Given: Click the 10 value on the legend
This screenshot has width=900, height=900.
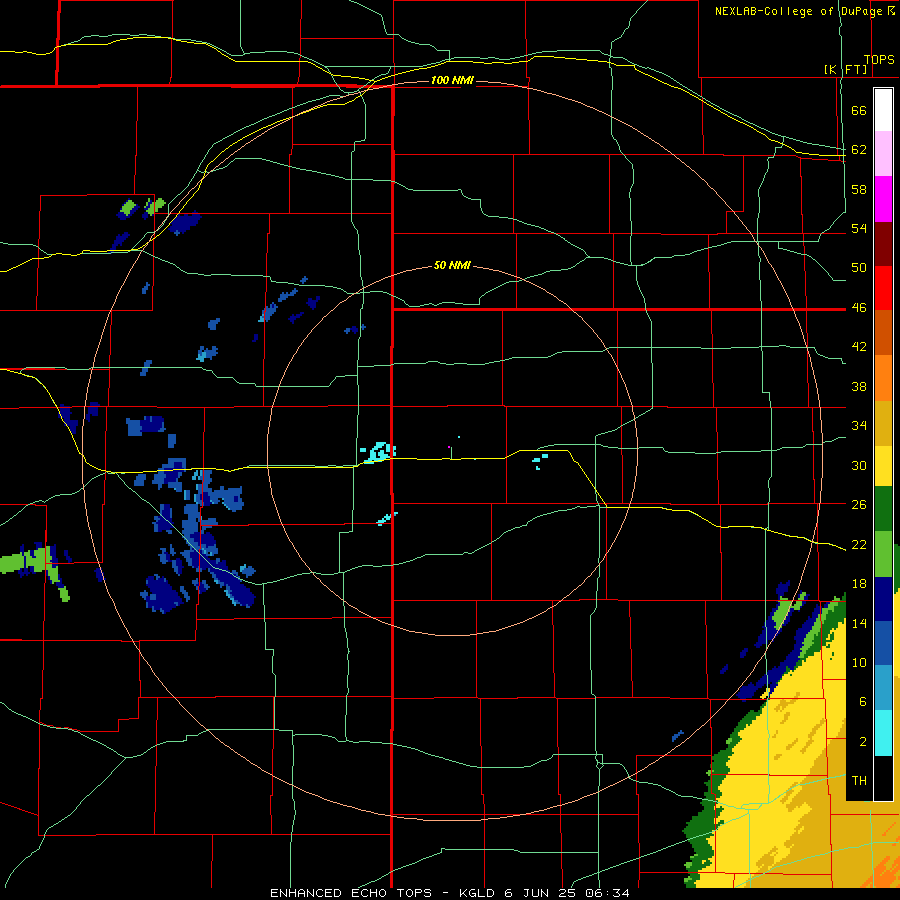Looking at the screenshot, I should point(859,662).
